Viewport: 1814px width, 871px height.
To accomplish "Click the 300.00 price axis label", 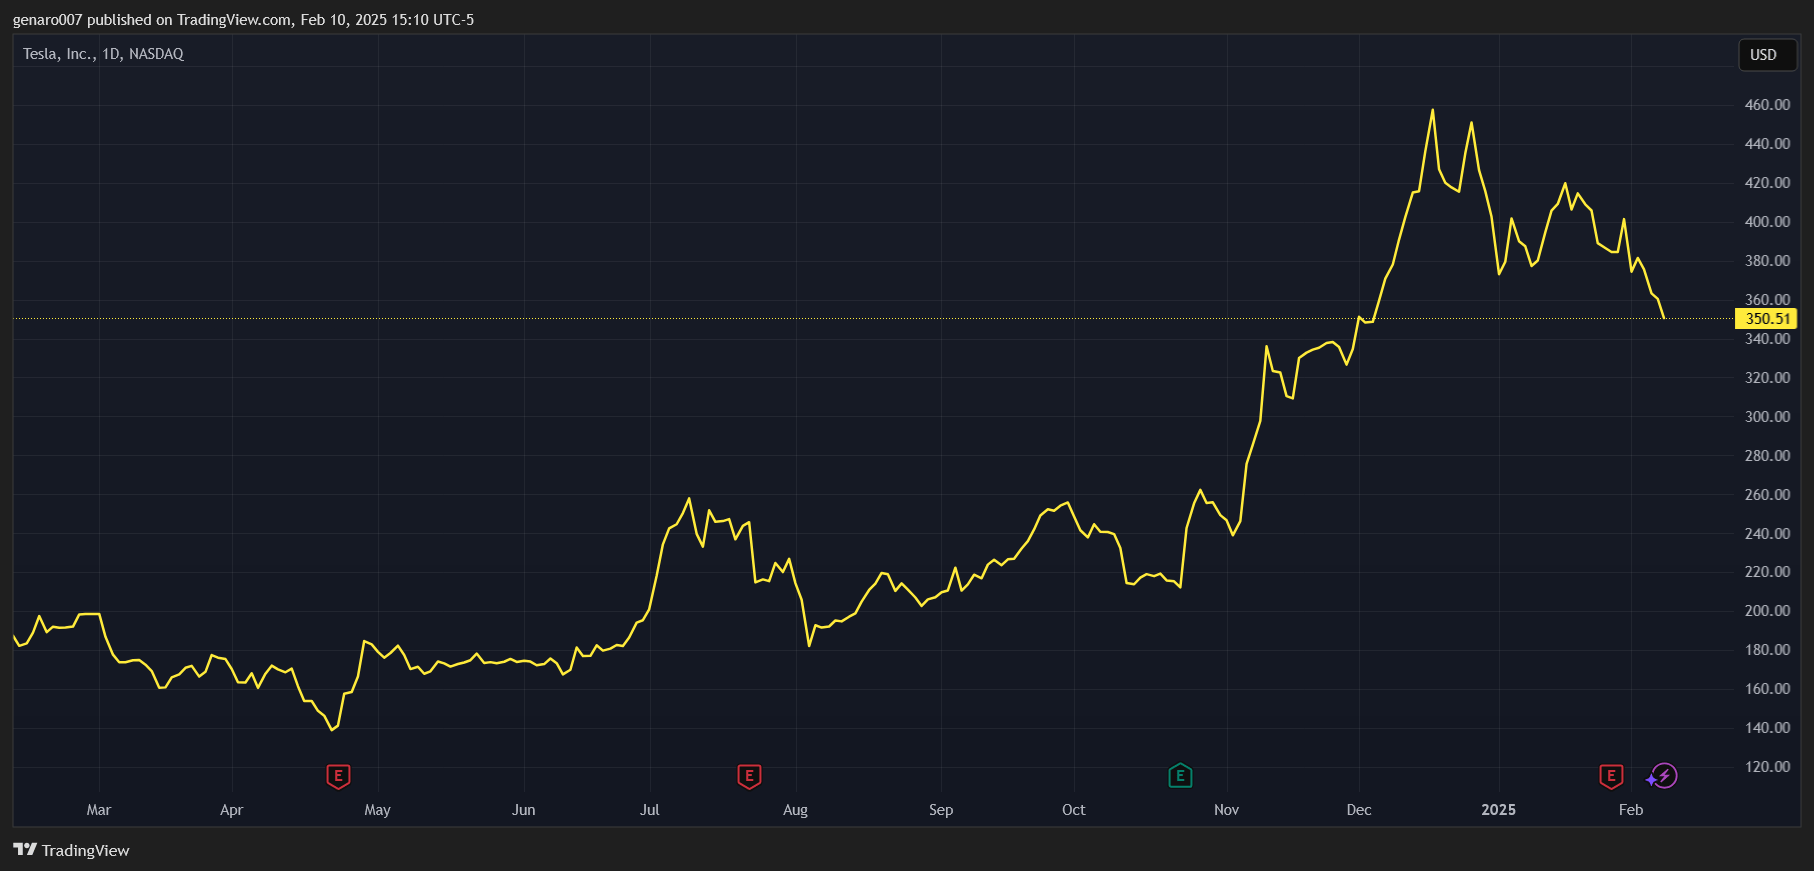I will point(1767,417).
